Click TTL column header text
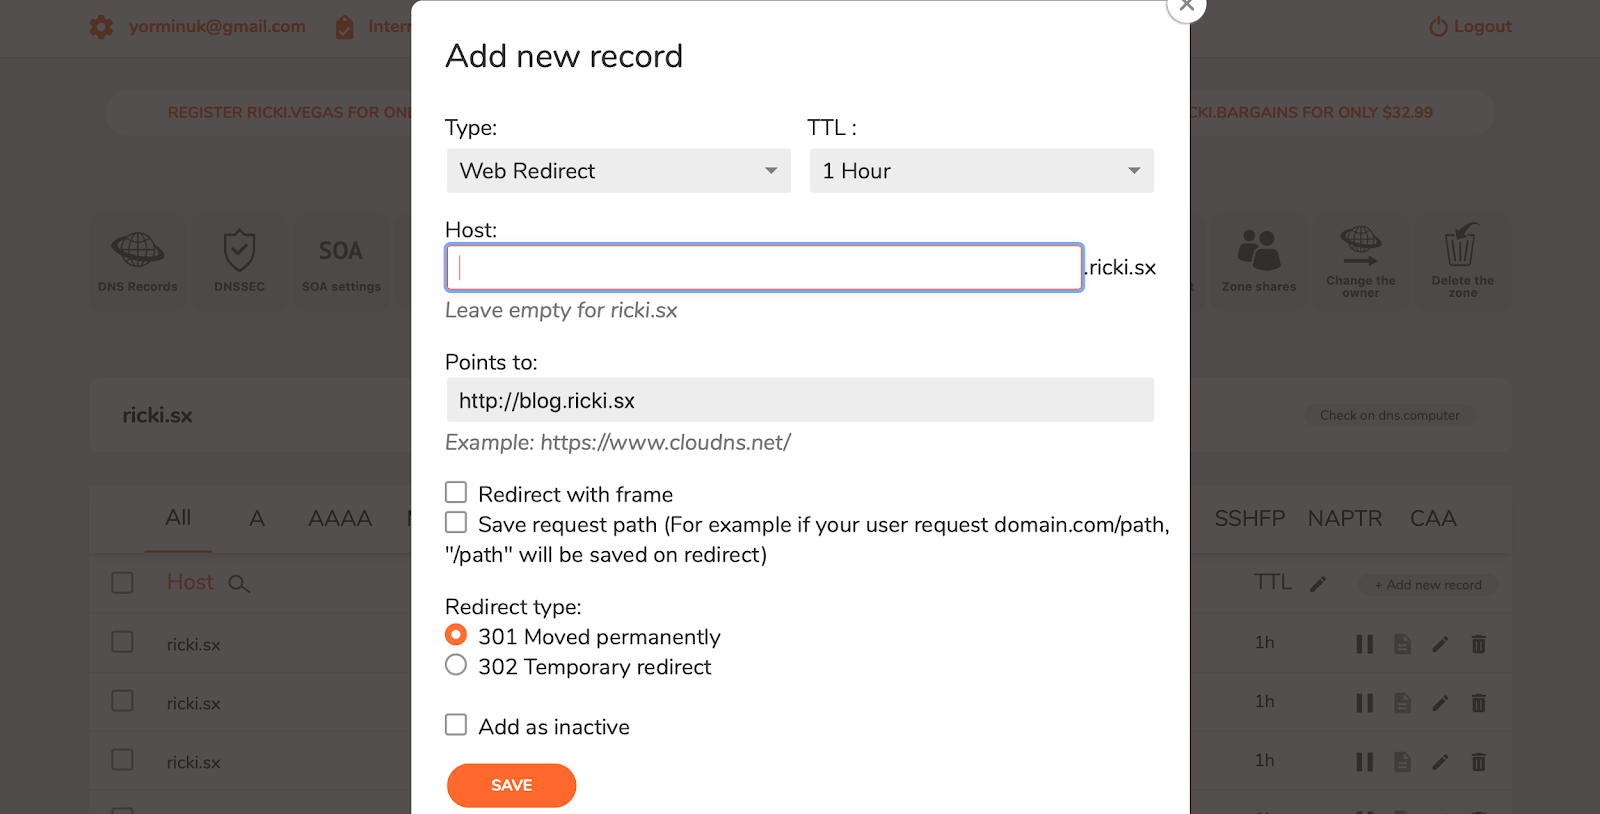The width and height of the screenshot is (1600, 814). [x=1273, y=582]
